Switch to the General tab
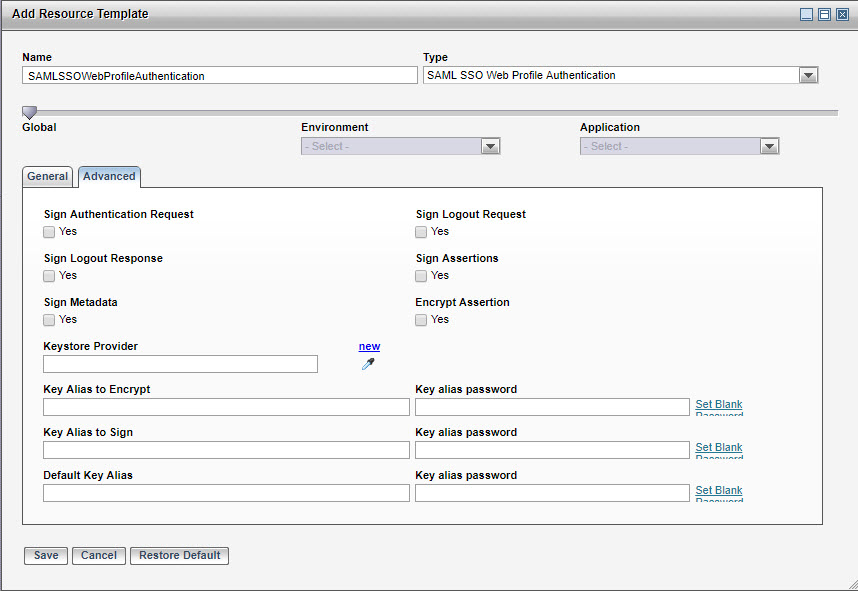This screenshot has width=858, height=591. [47, 177]
